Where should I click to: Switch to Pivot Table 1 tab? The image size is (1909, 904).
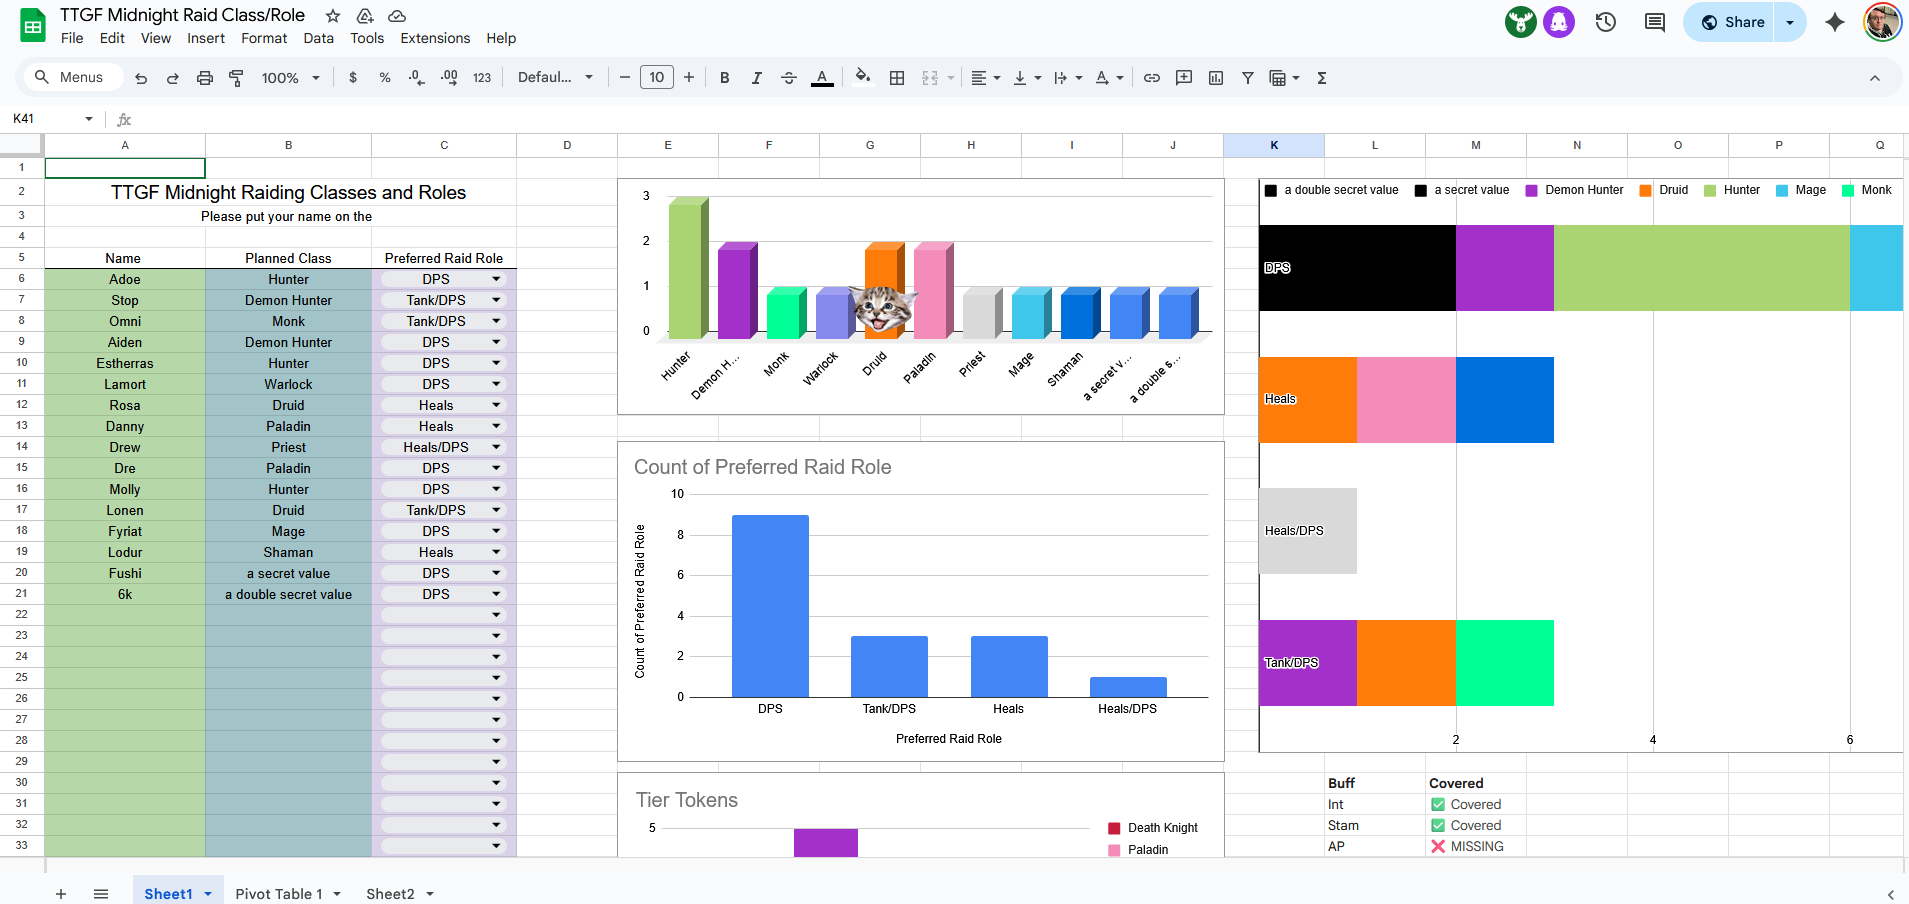click(279, 894)
